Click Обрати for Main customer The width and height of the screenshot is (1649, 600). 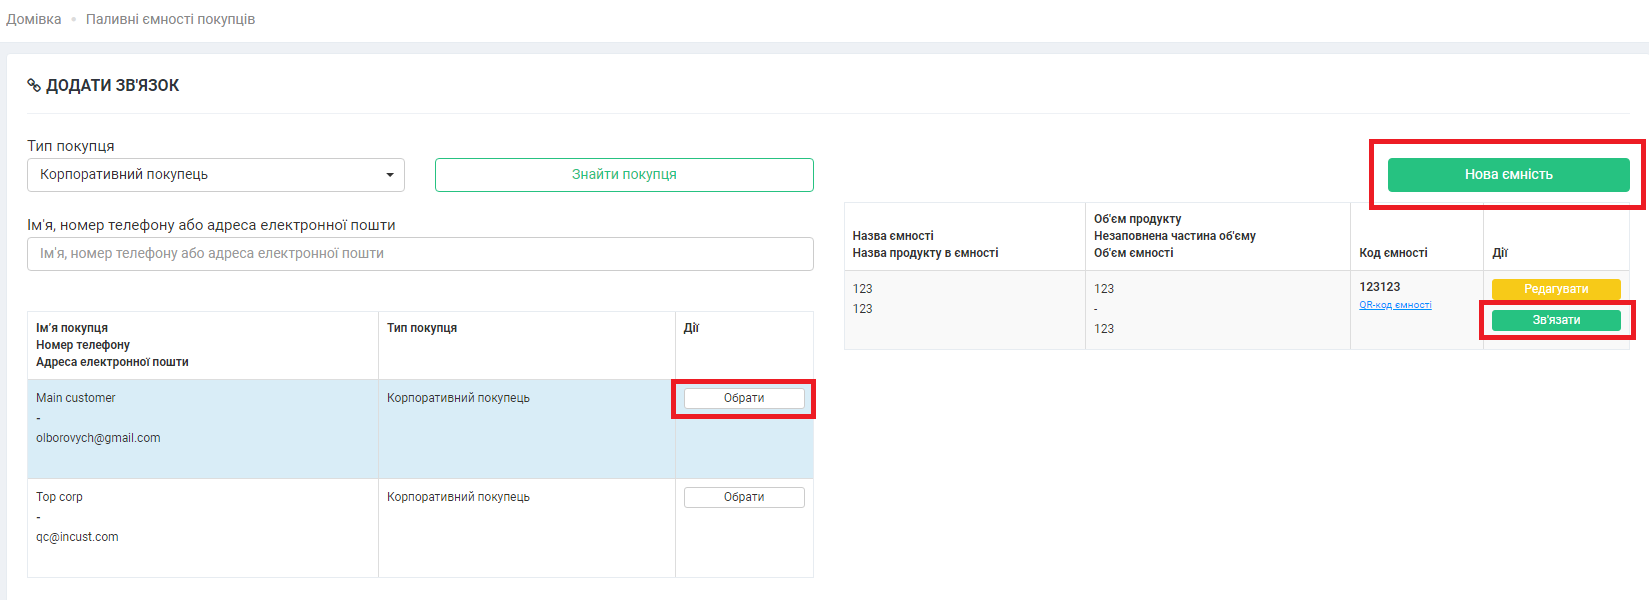tap(744, 398)
